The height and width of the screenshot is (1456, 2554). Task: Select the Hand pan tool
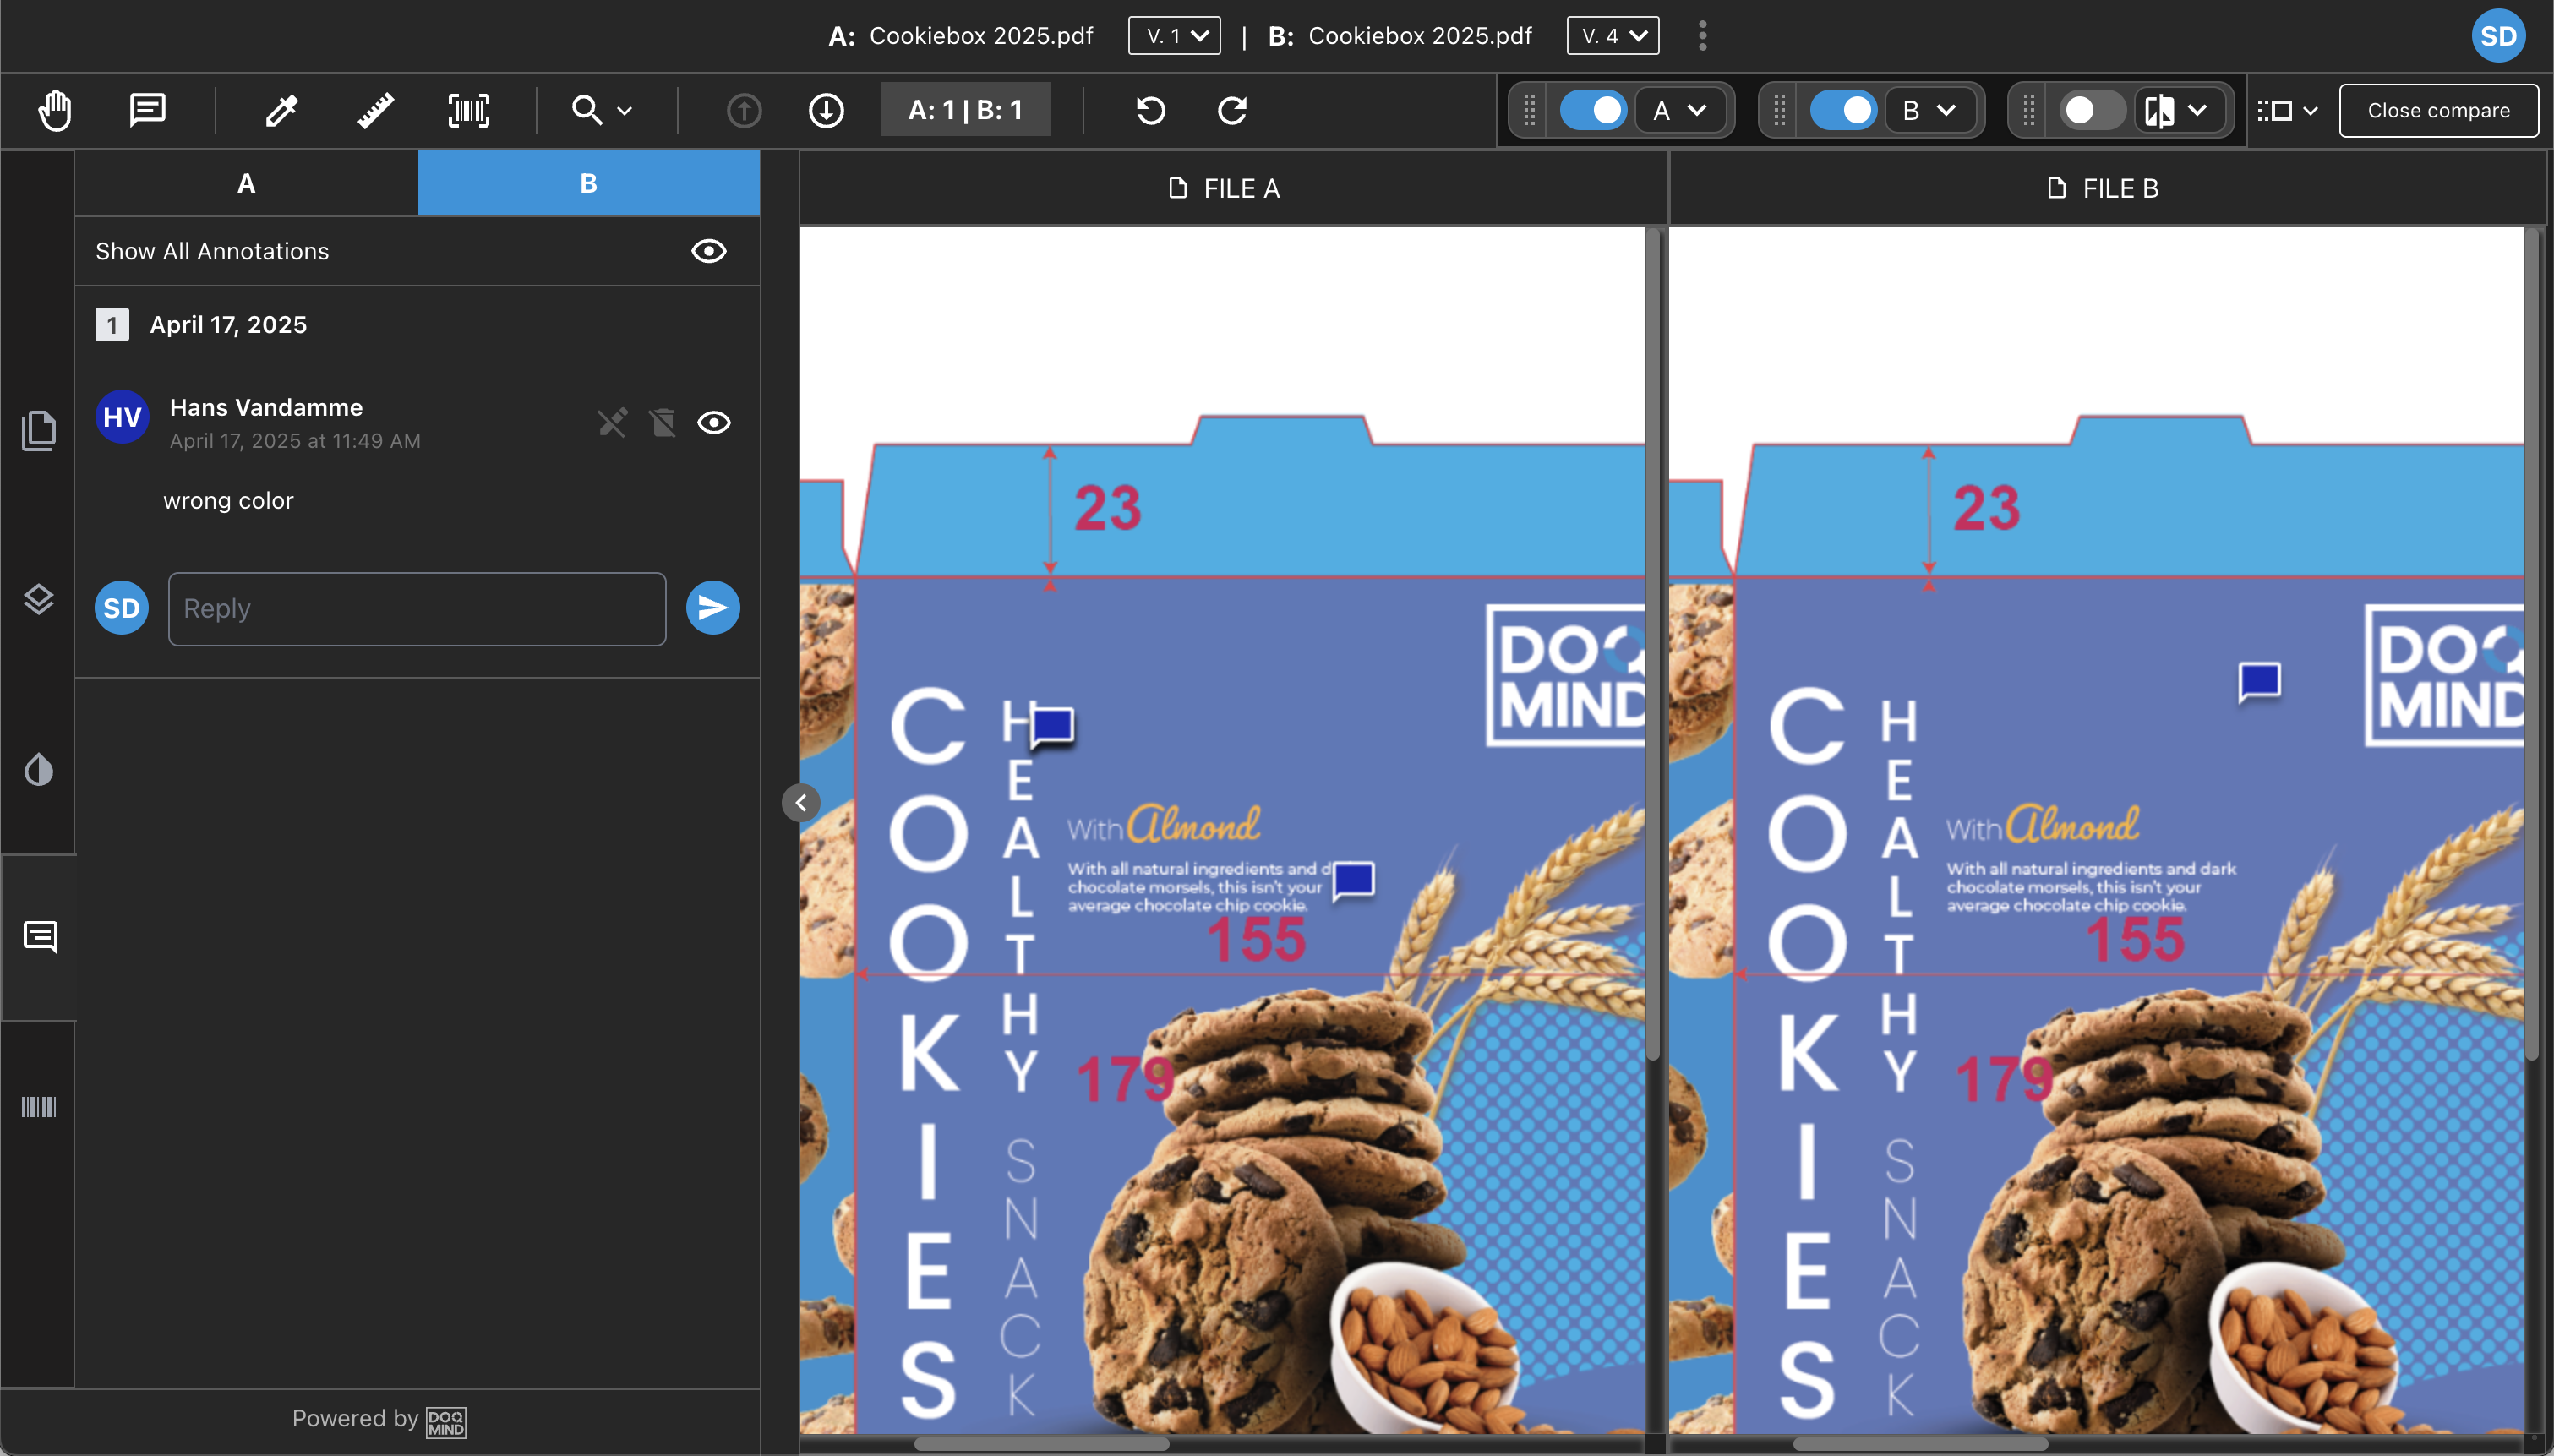[55, 110]
